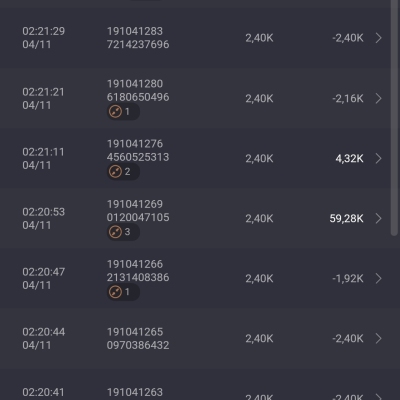This screenshot has height=400, width=400.
Task: Select transaction ID 191041283 7214237696
Action: (x=138, y=38)
